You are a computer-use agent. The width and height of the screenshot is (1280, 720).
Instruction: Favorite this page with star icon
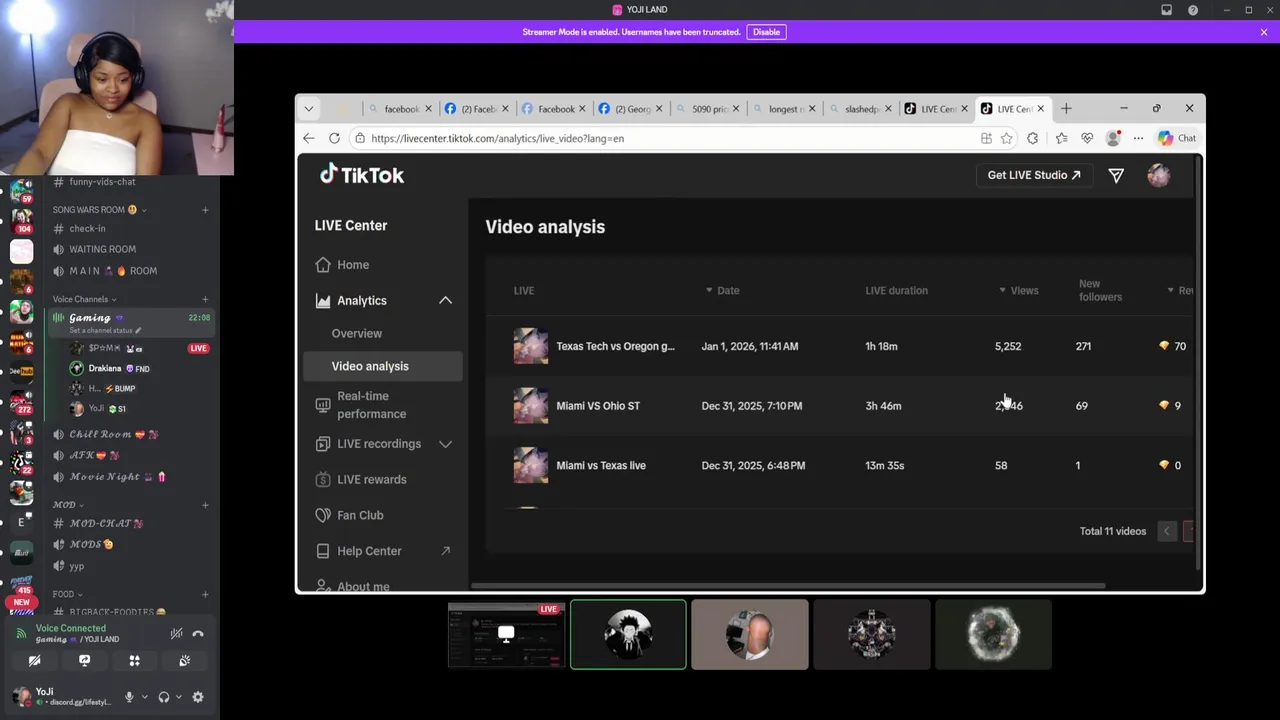1007,138
